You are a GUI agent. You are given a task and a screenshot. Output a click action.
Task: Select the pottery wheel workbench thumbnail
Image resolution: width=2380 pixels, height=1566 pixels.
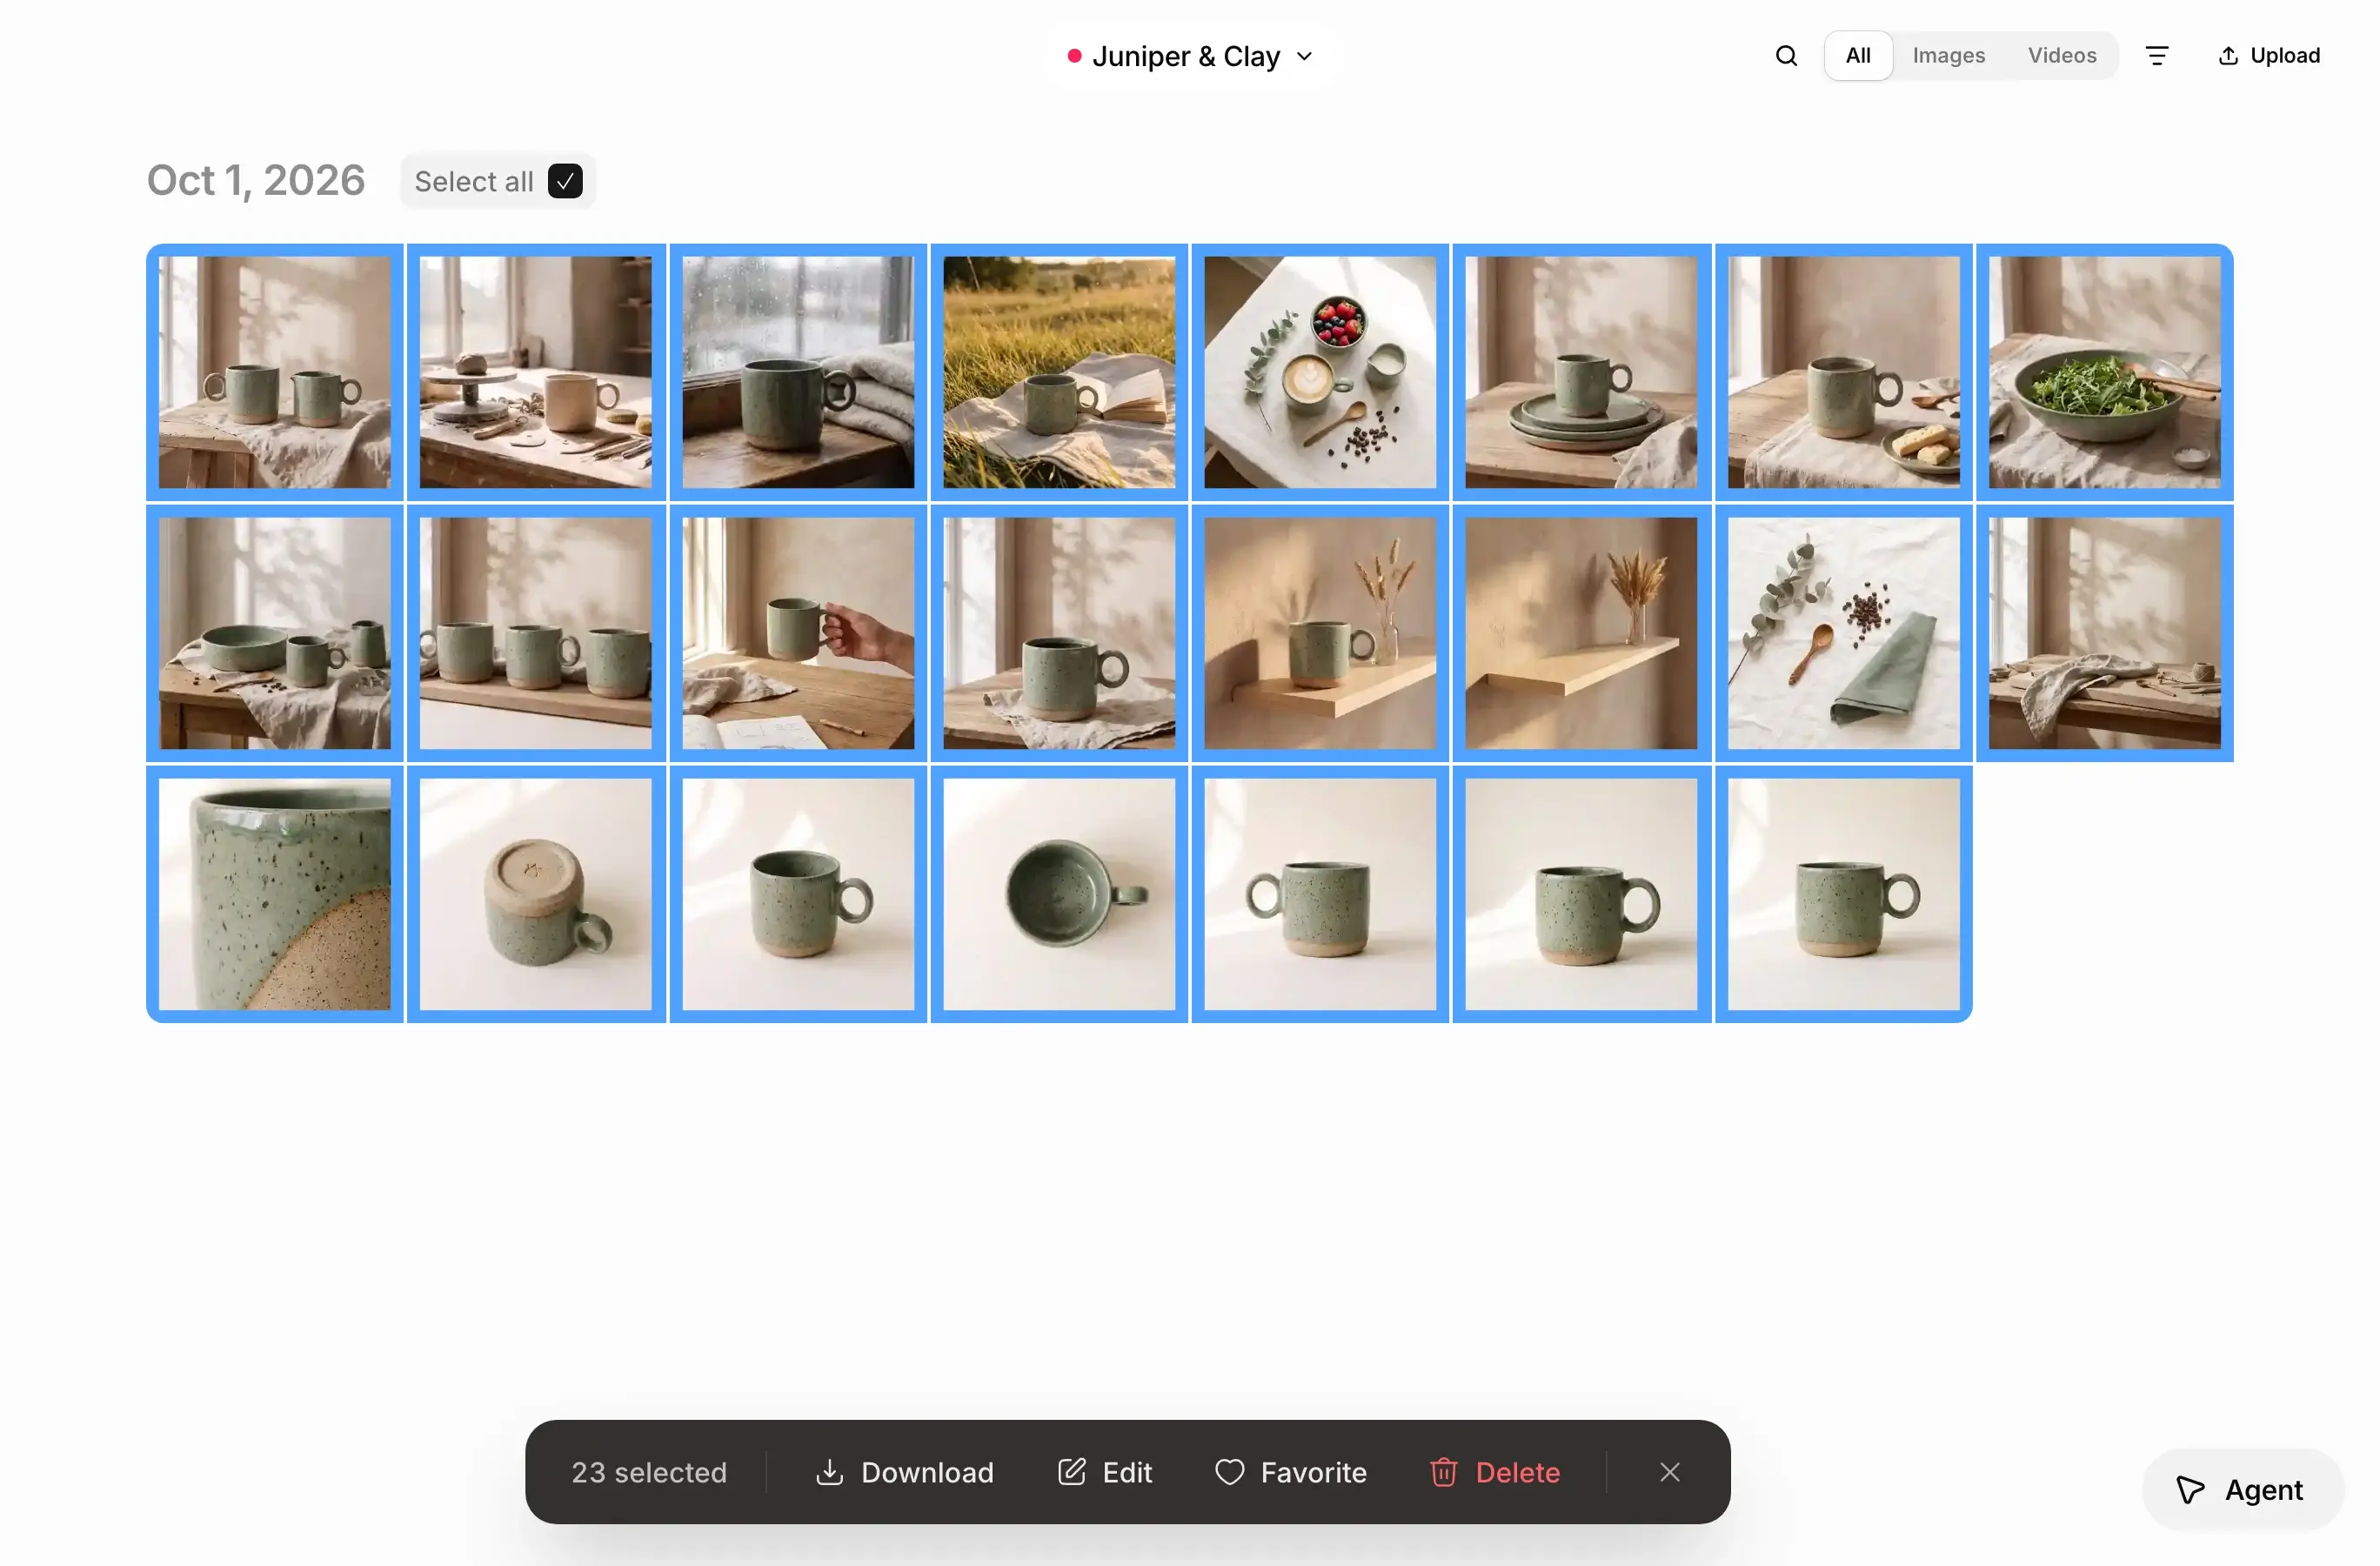pos(536,372)
